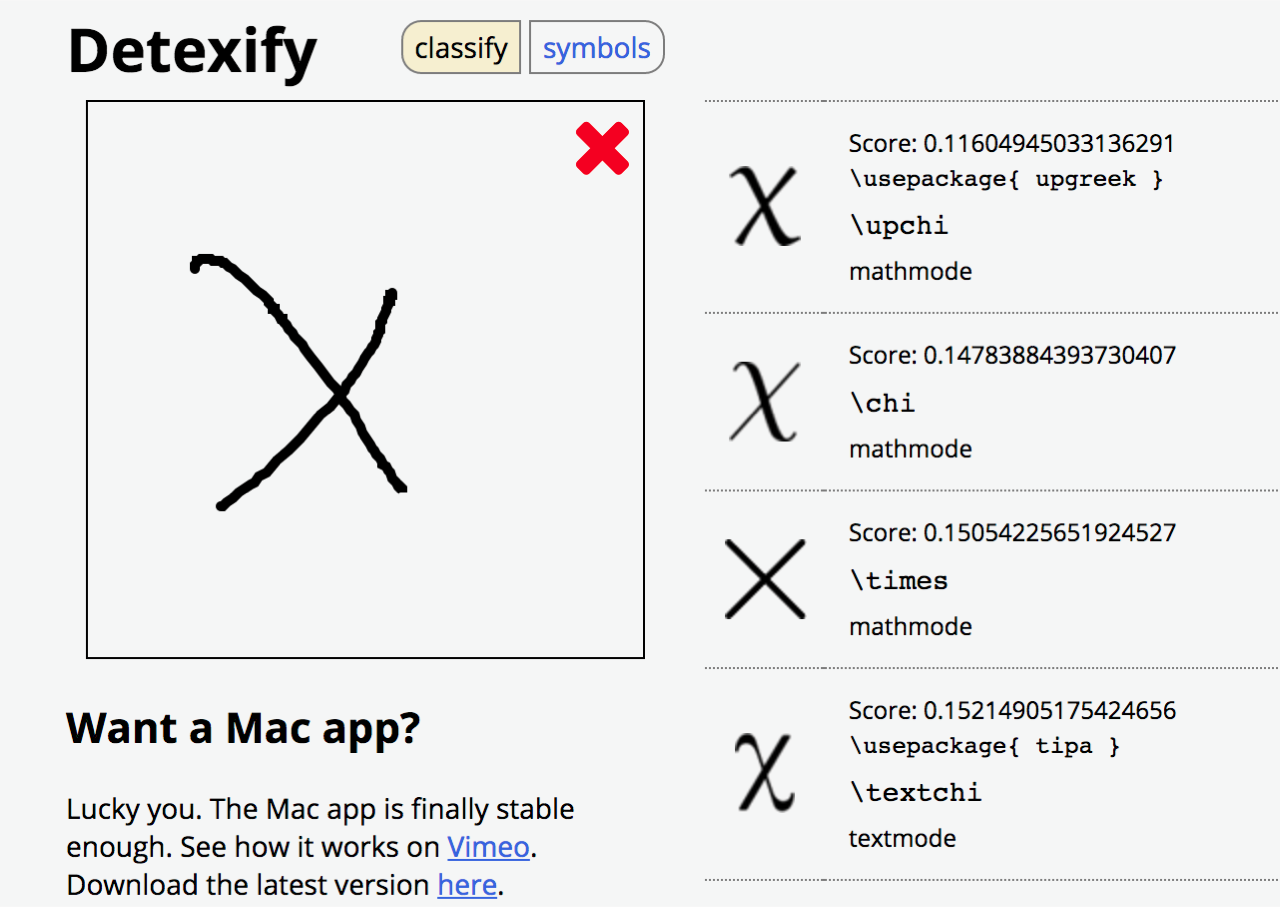The image size is (1280, 907).
Task: Click 'mathmode' label under \times
Action: point(910,626)
